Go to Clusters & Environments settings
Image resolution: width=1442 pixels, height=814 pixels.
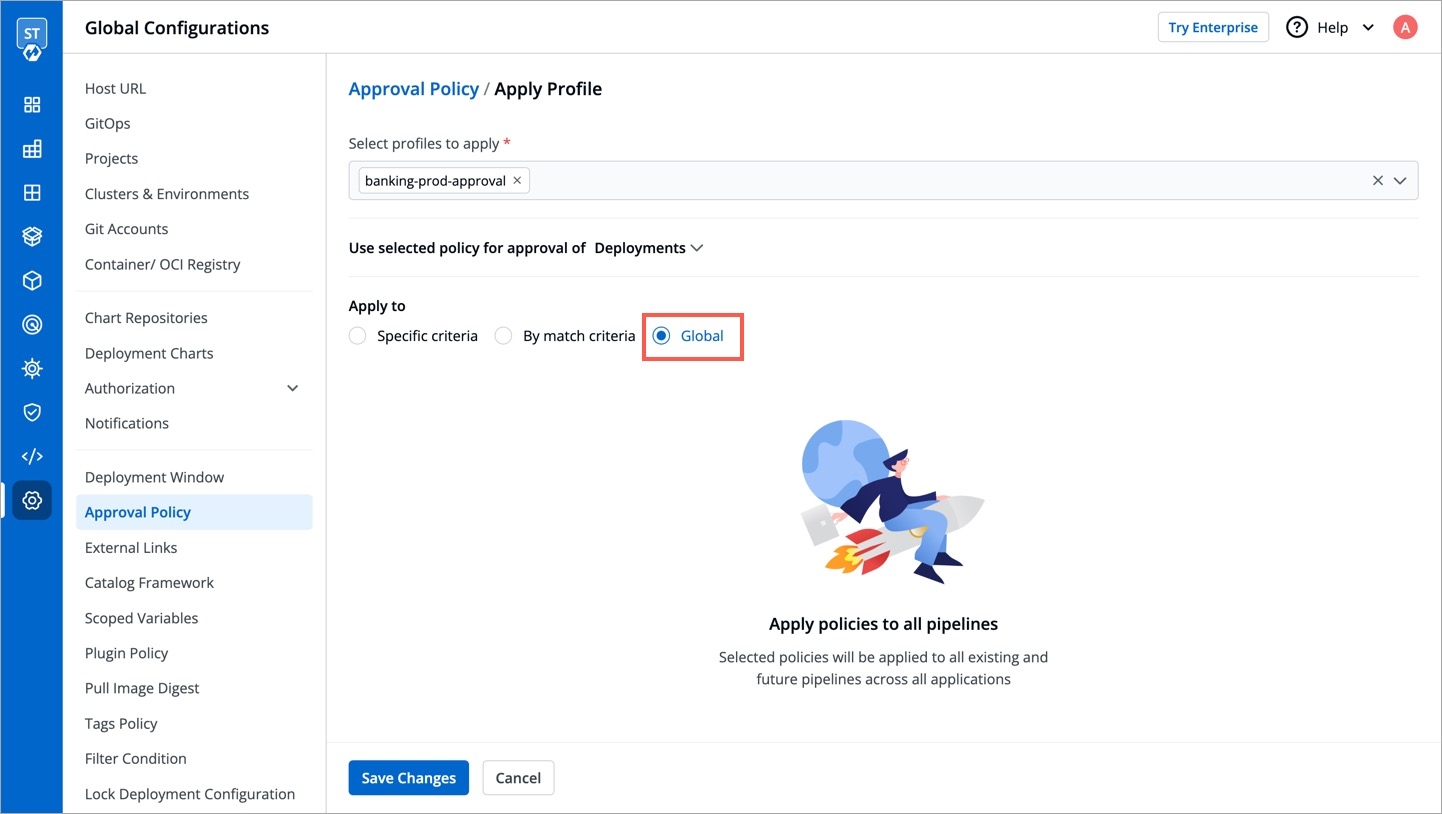click(167, 194)
